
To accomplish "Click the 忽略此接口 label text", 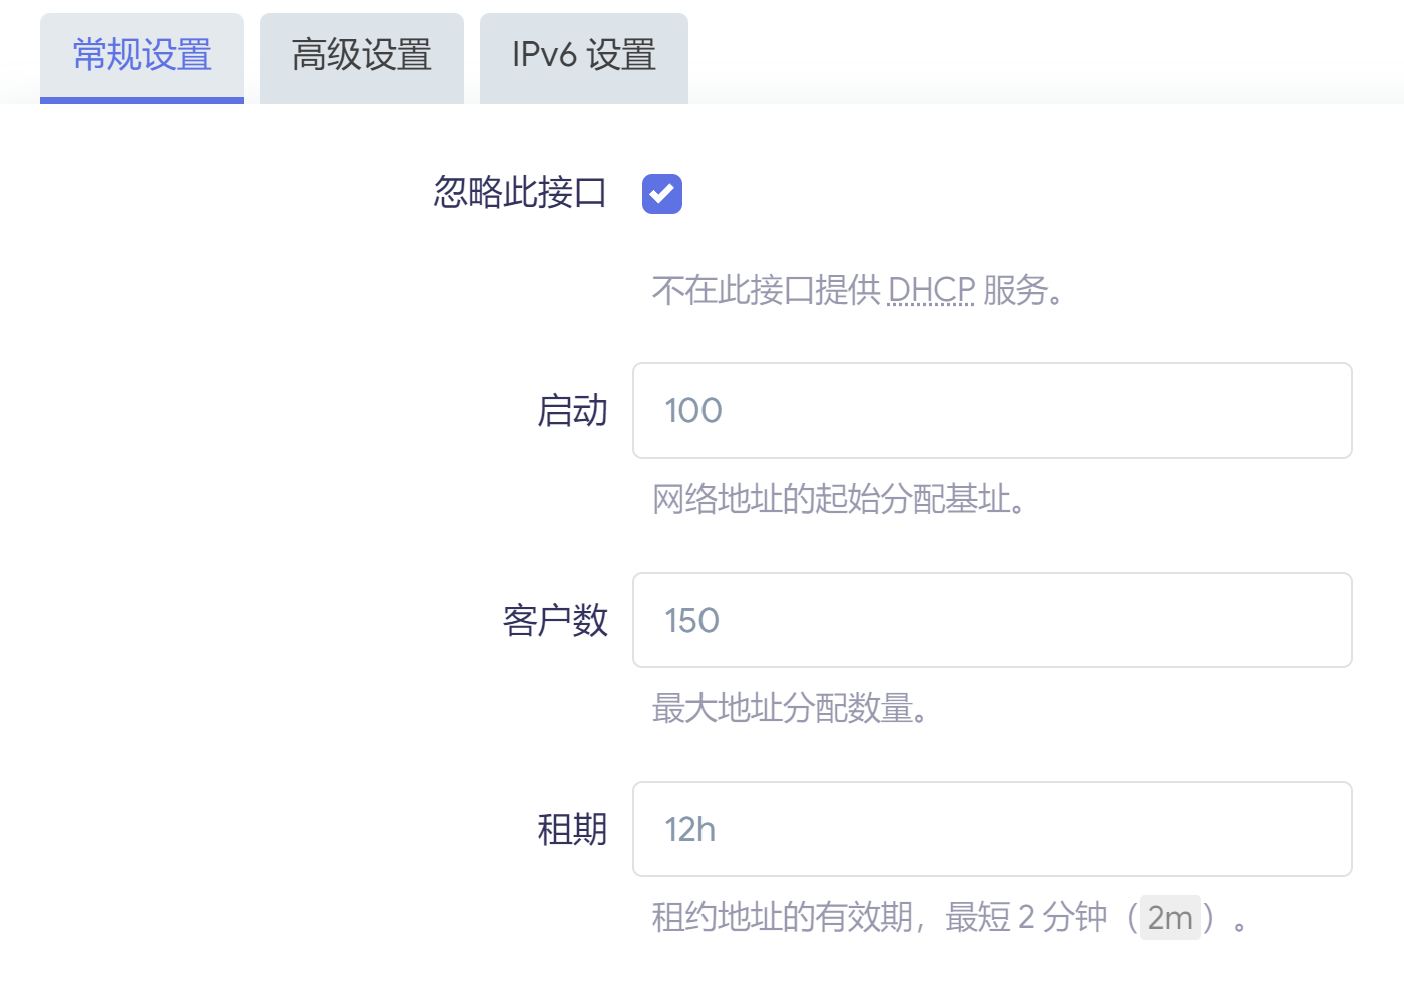I will tap(520, 192).
